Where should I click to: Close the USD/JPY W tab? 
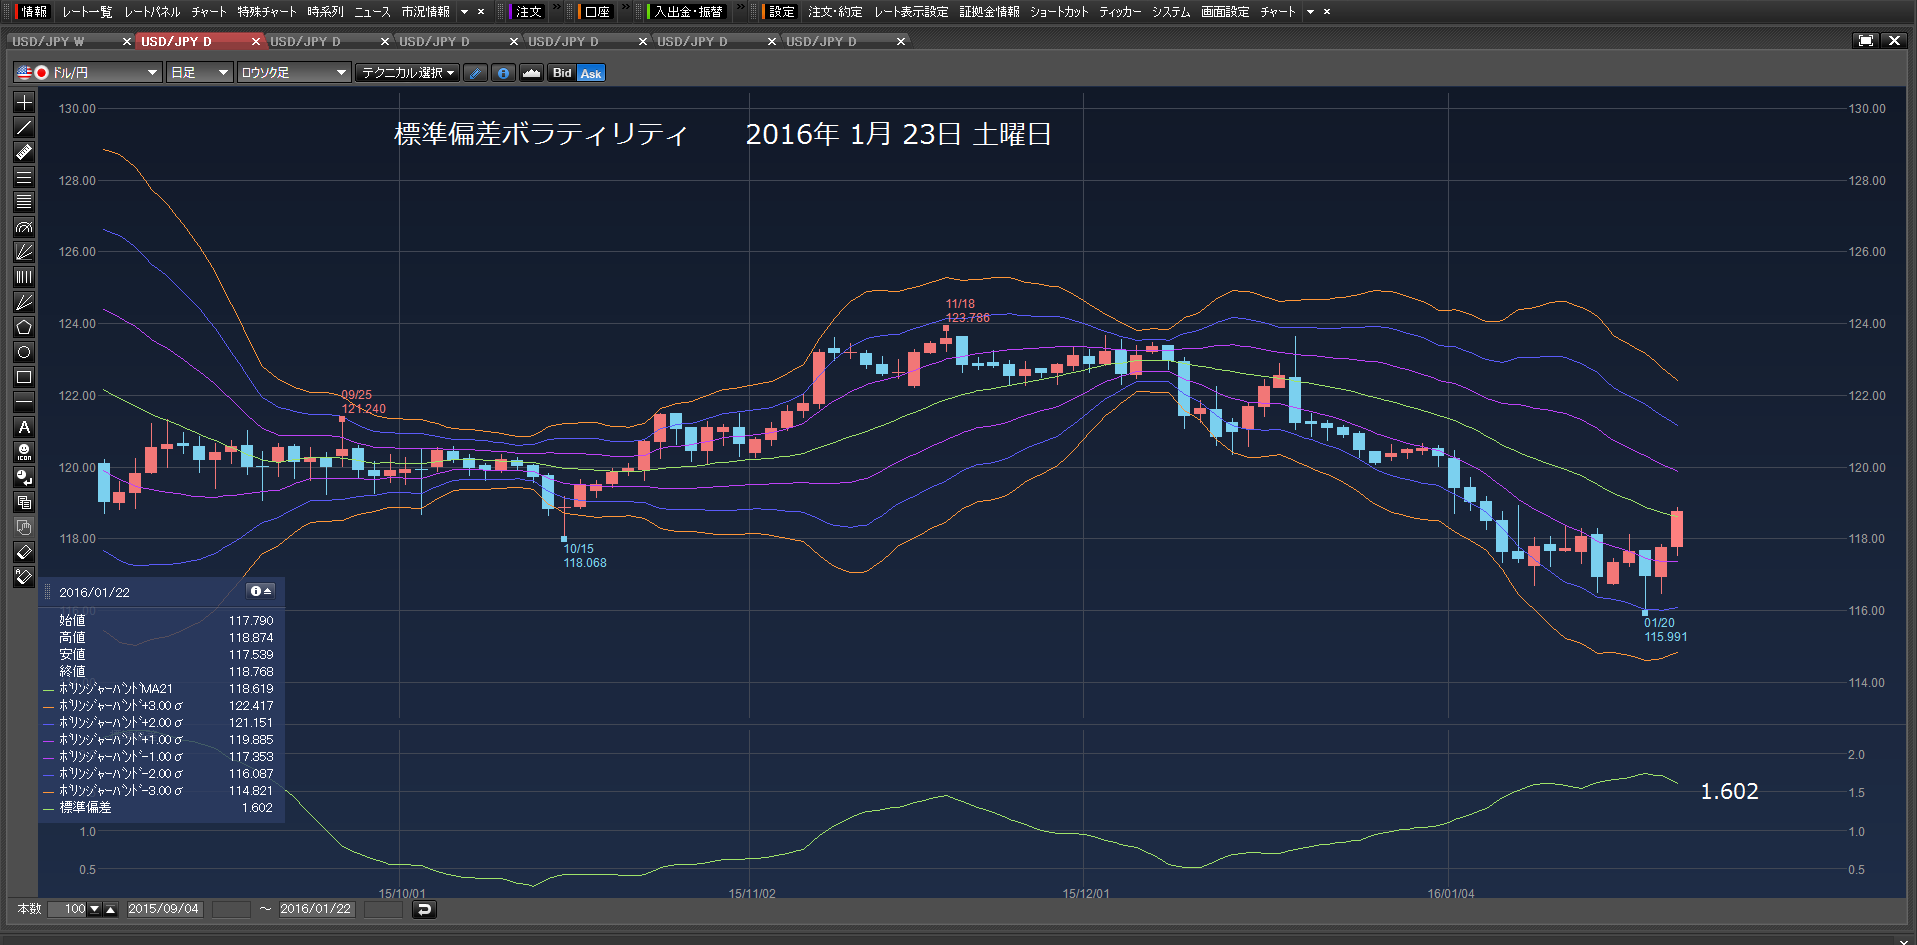(127, 41)
